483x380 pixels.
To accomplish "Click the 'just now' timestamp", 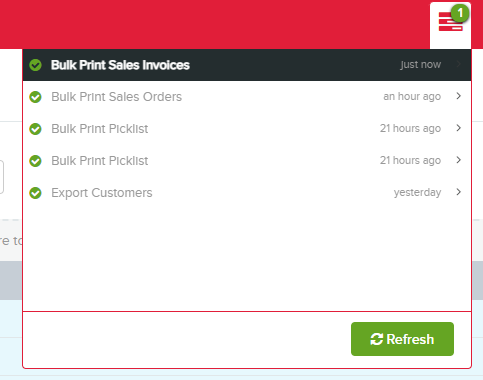I will tap(421, 64).
